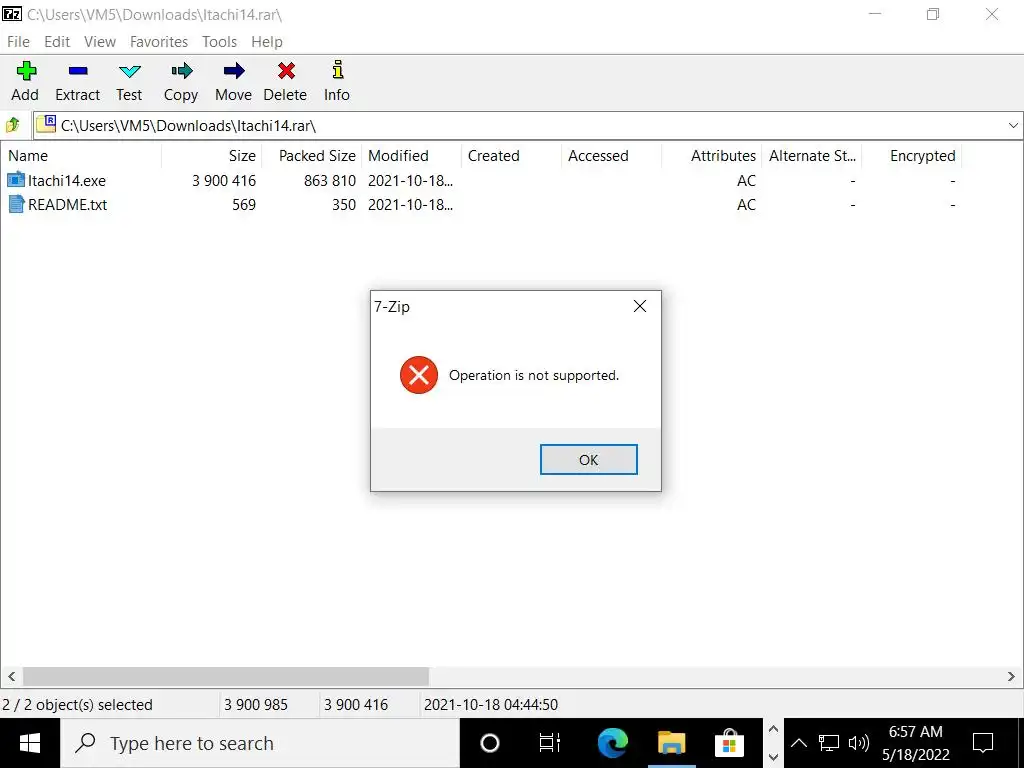
Task: Select the Itachi14.exe file icon
Action: pos(16,180)
